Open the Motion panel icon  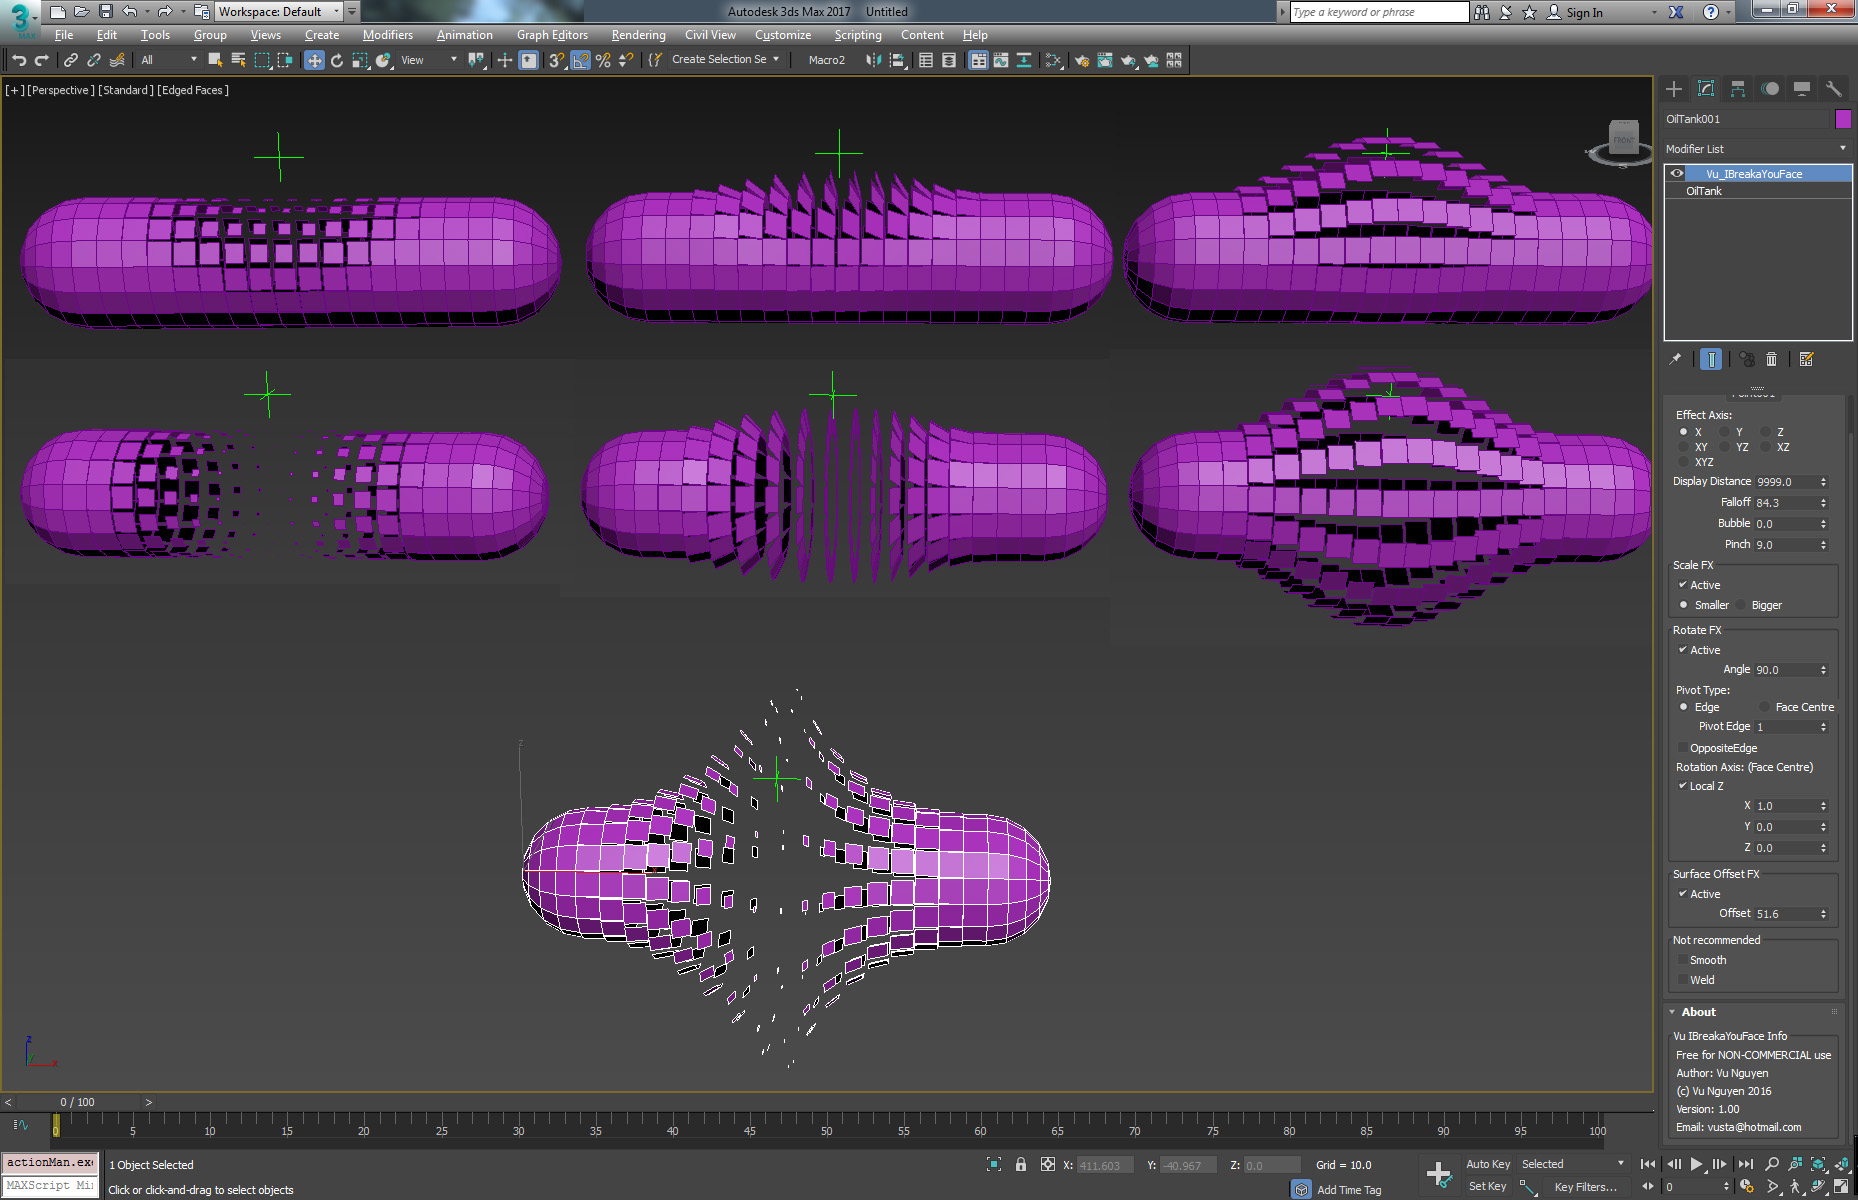pyautogui.click(x=1770, y=89)
